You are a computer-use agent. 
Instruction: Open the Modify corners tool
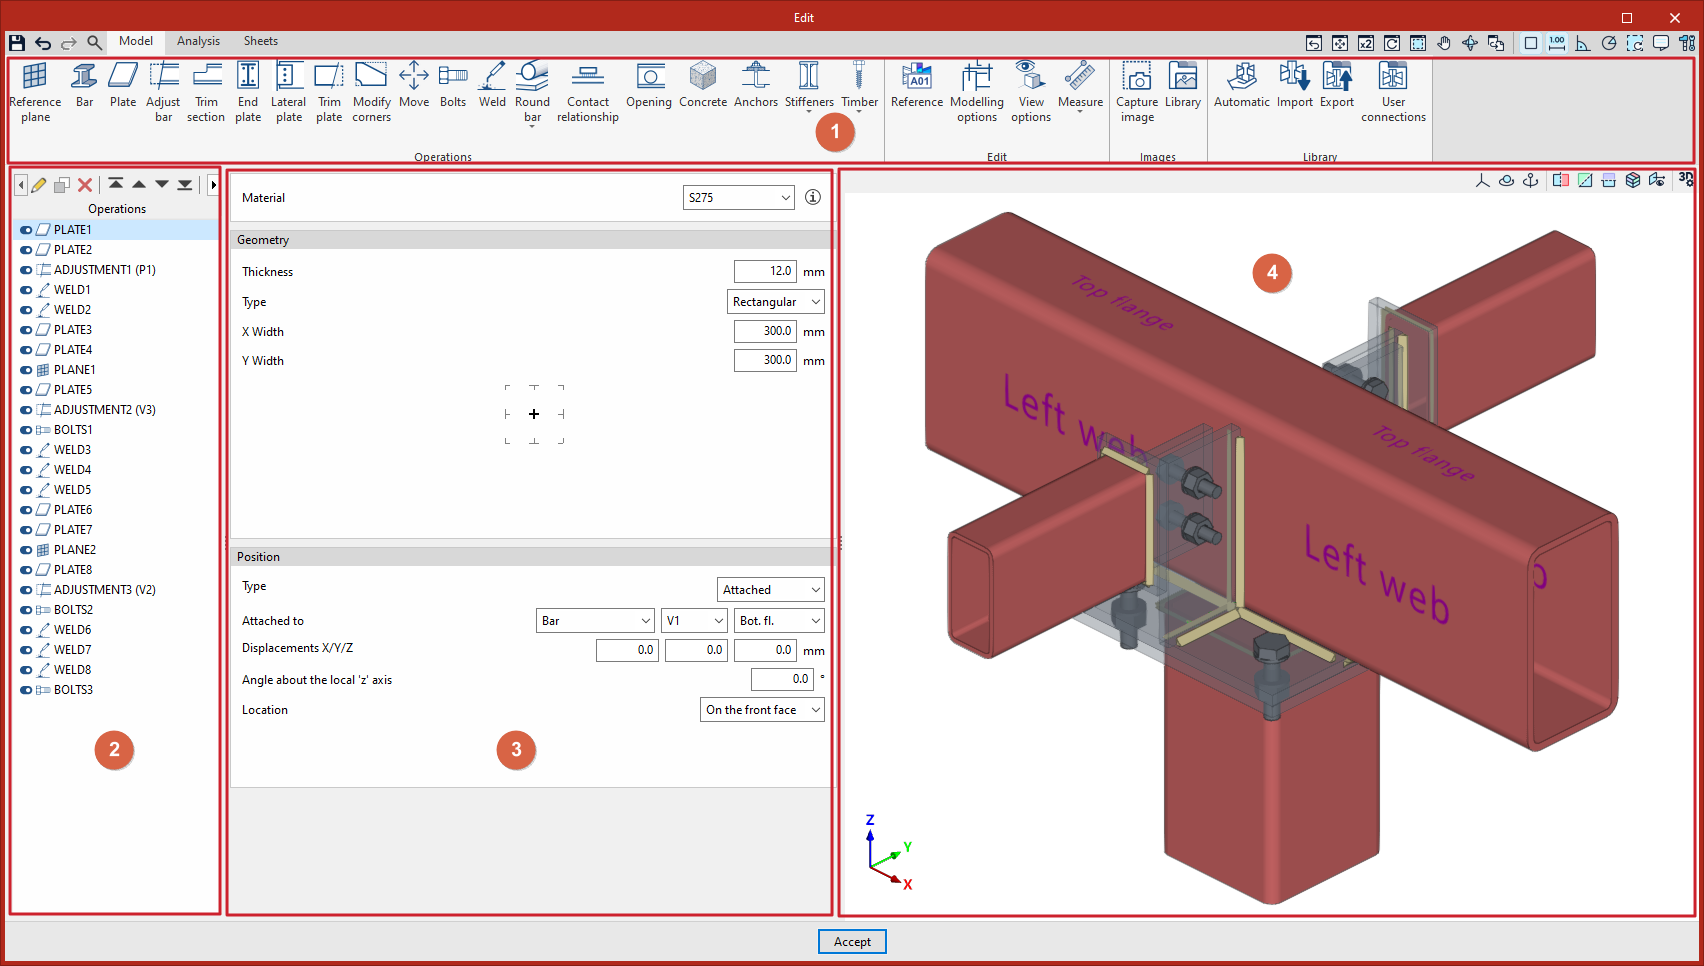tap(371, 92)
